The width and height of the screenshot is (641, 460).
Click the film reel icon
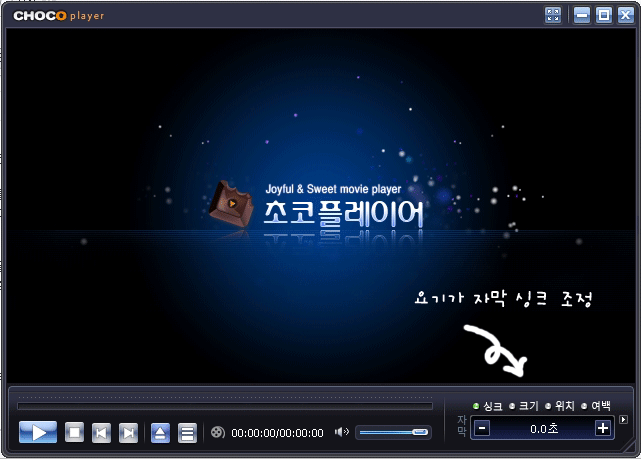pyautogui.click(x=217, y=432)
